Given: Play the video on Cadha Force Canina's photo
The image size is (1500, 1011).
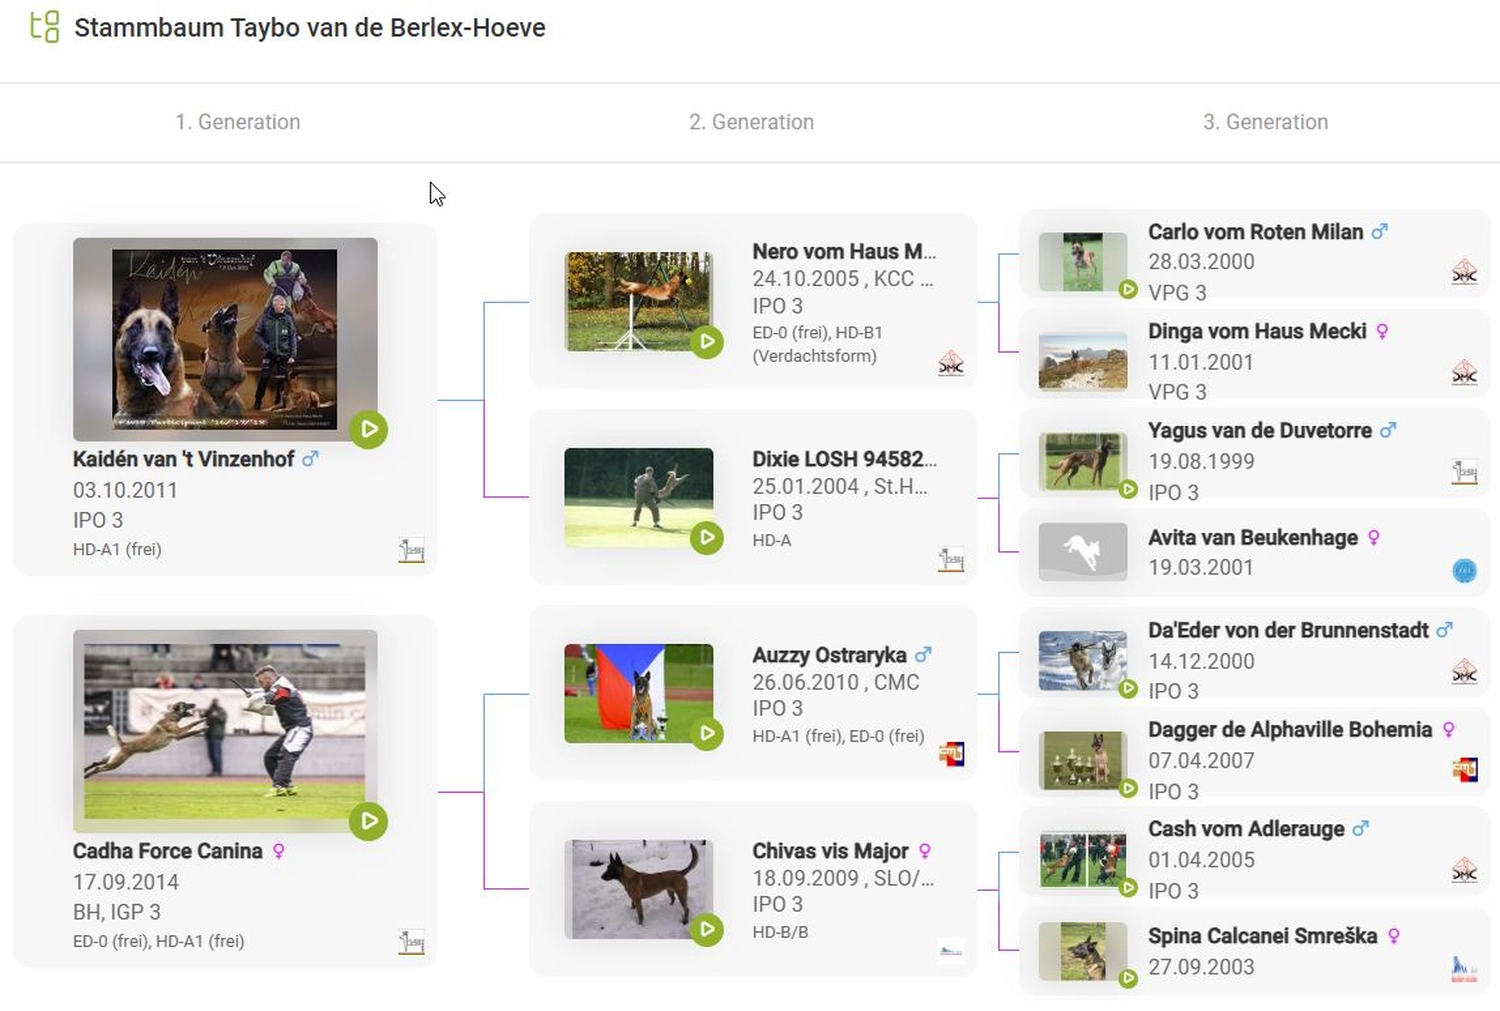Looking at the screenshot, I should (368, 821).
